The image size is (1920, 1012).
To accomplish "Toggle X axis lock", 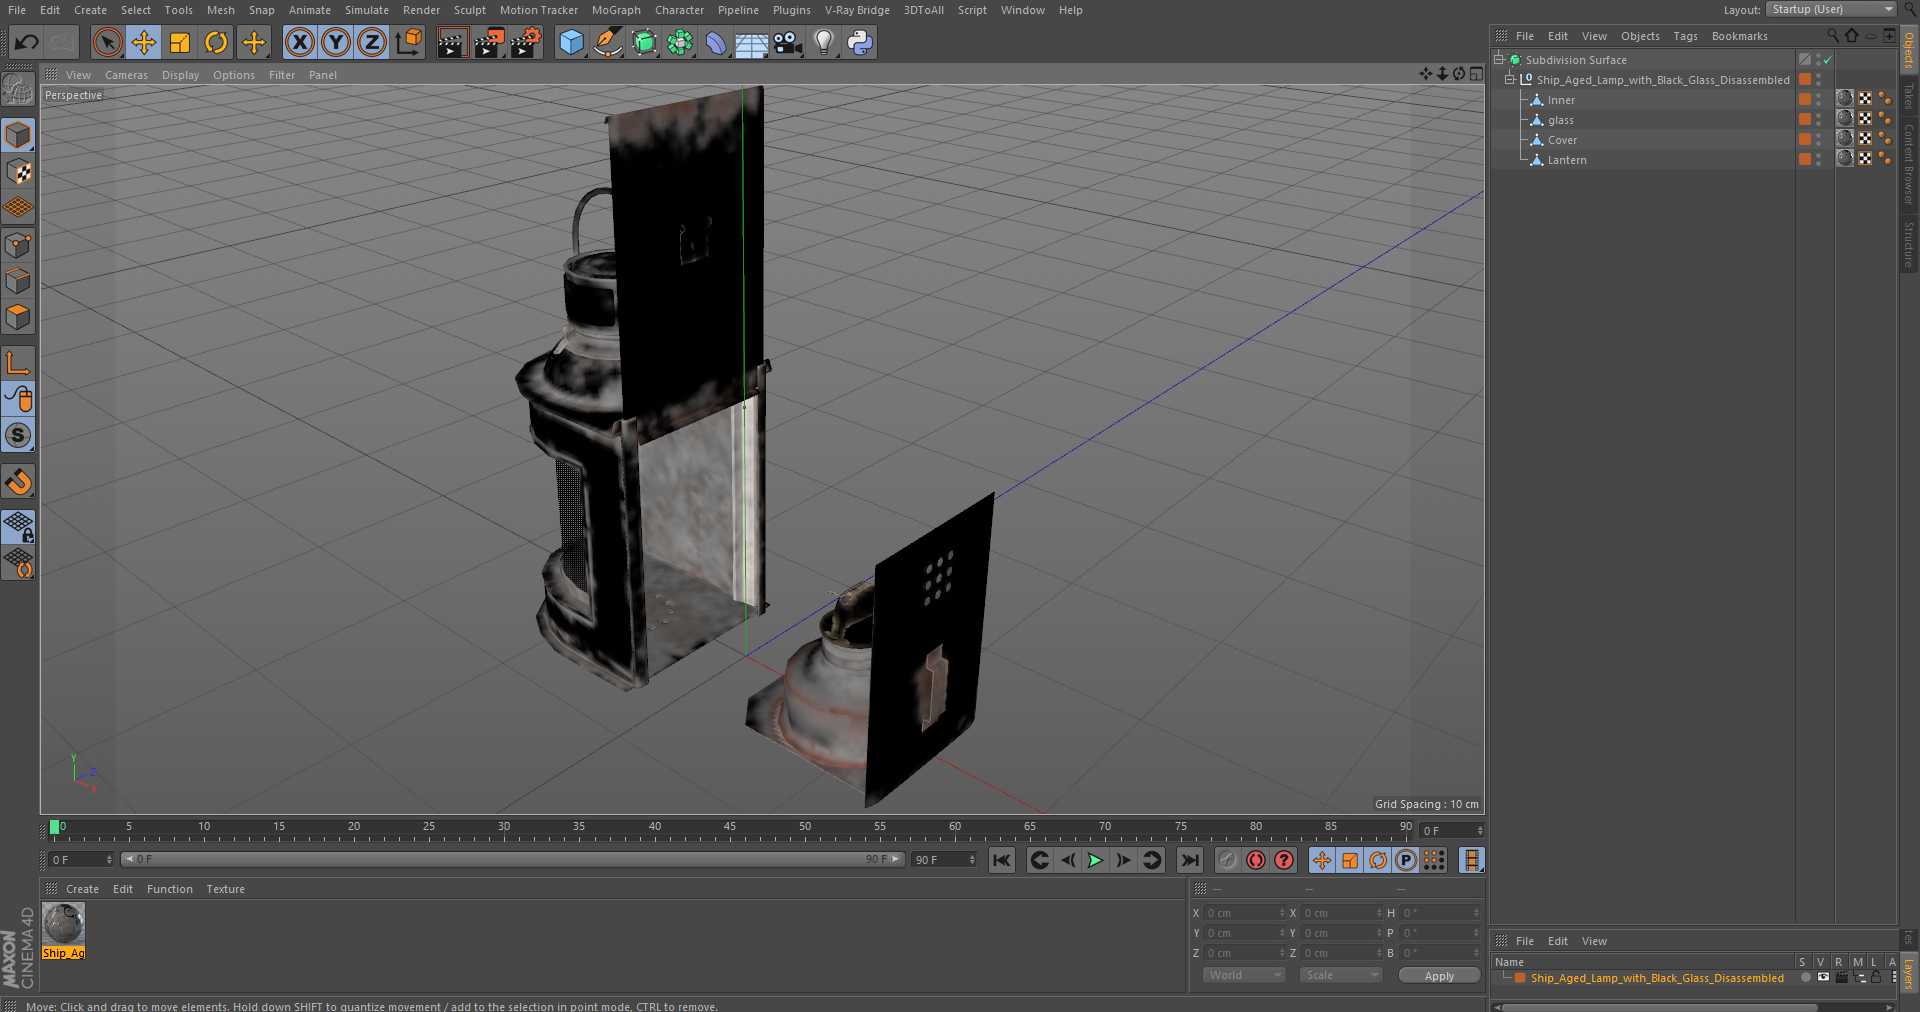I will pos(299,42).
